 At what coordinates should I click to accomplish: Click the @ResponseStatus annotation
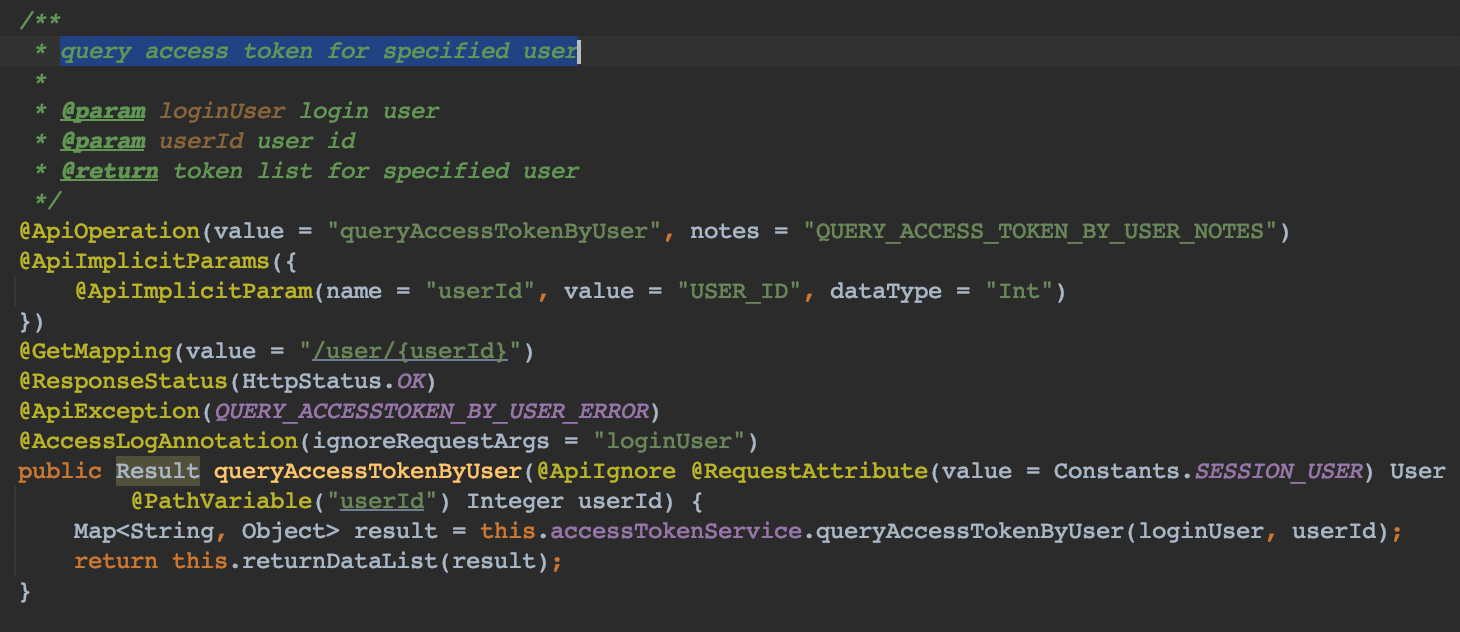click(123, 381)
